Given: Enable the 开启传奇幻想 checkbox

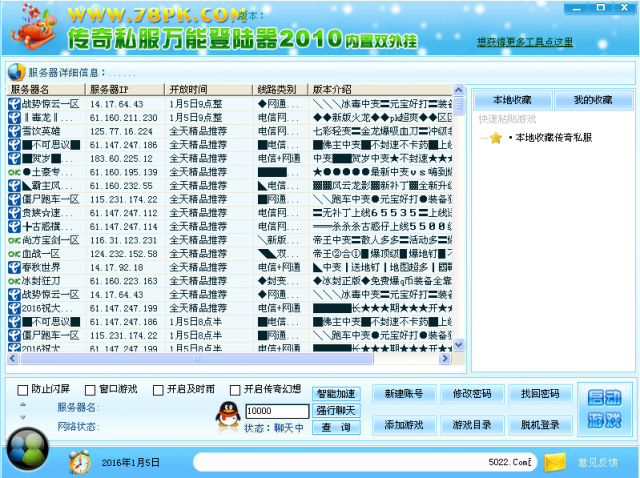Looking at the screenshot, I should pyautogui.click(x=235, y=390).
